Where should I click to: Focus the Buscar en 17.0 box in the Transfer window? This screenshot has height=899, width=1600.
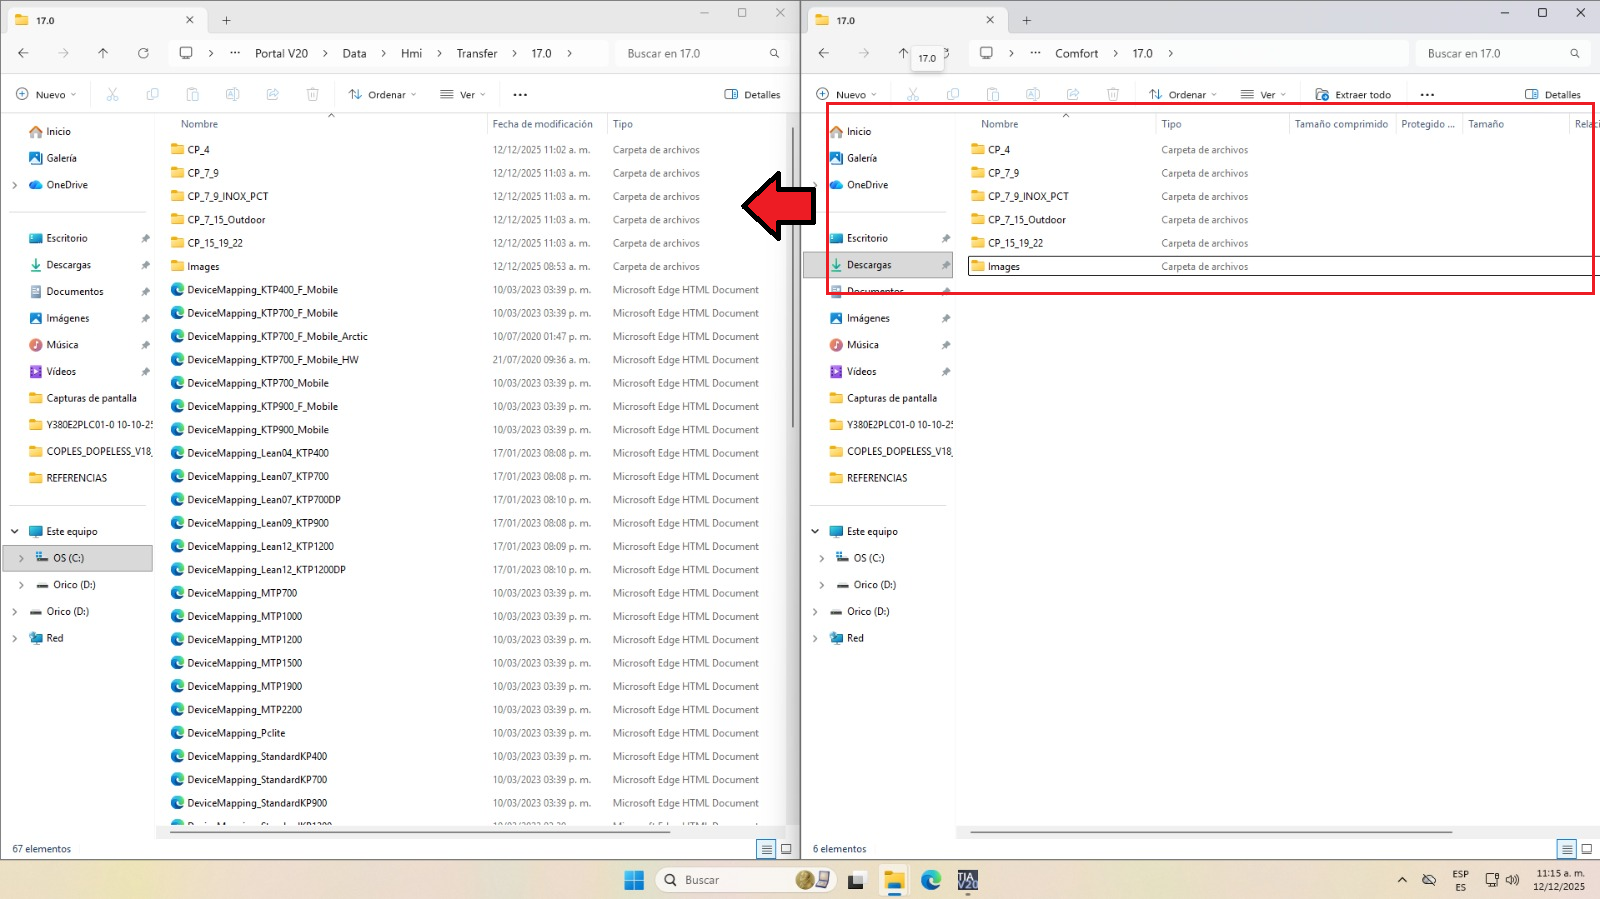(704, 53)
